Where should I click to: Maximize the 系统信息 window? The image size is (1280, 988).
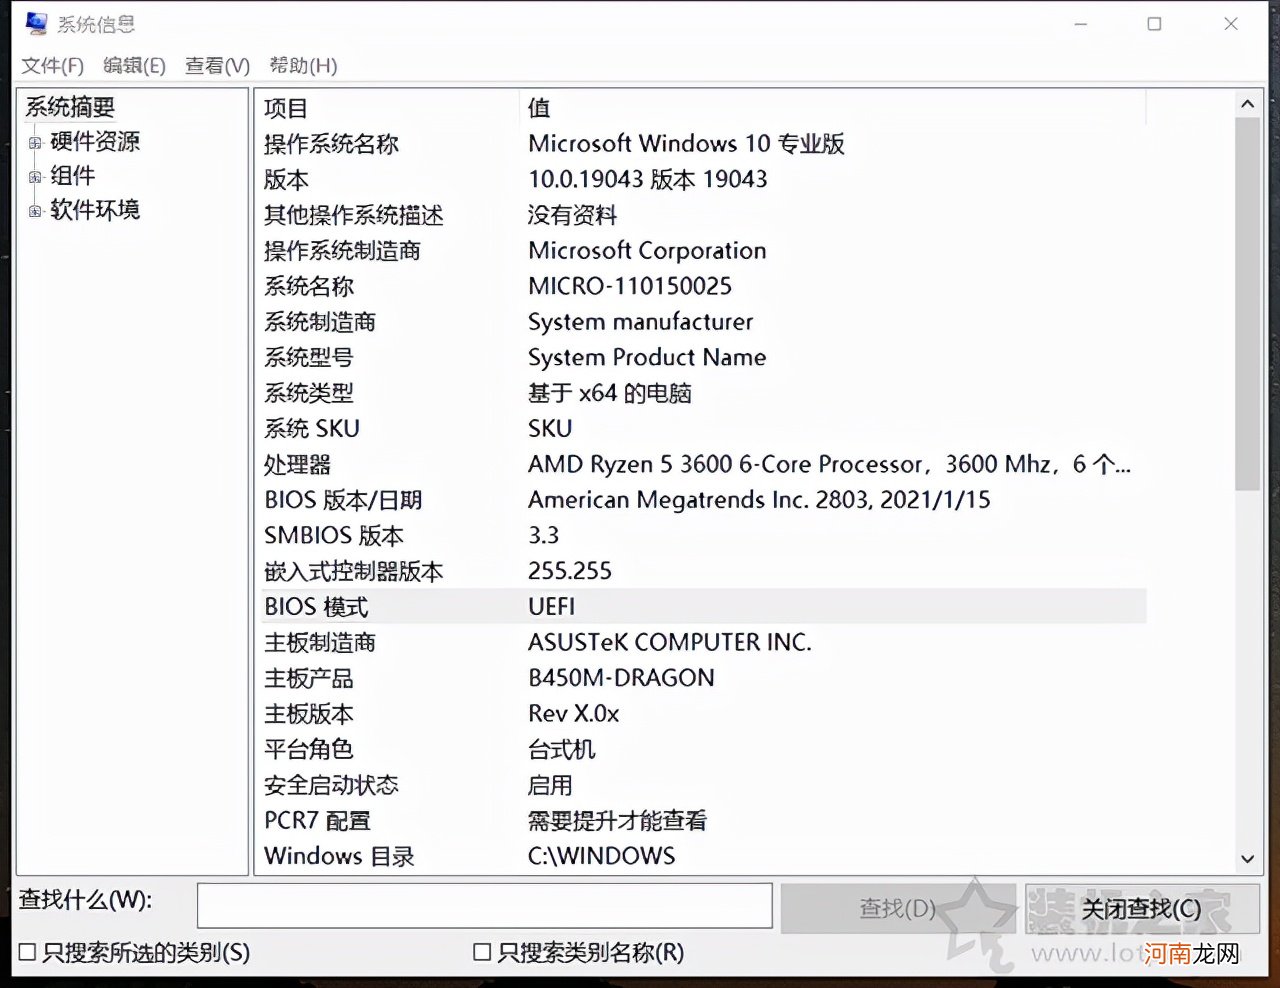point(1154,24)
